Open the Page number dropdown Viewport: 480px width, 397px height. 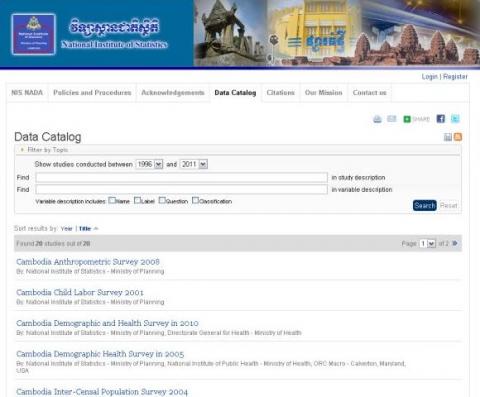point(427,243)
